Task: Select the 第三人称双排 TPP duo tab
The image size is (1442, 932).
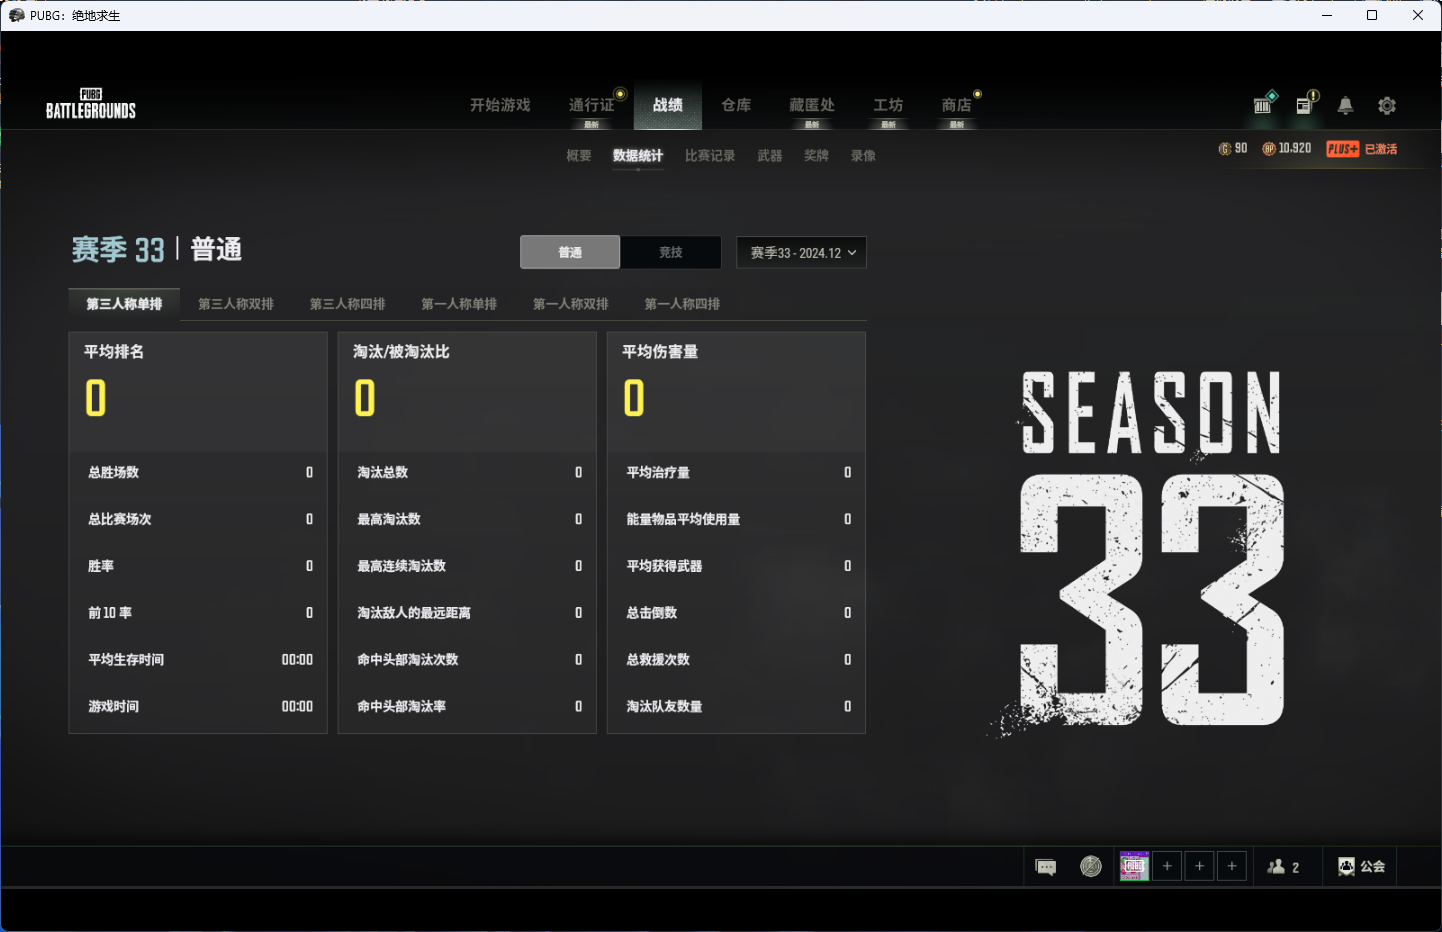Action: pos(236,304)
